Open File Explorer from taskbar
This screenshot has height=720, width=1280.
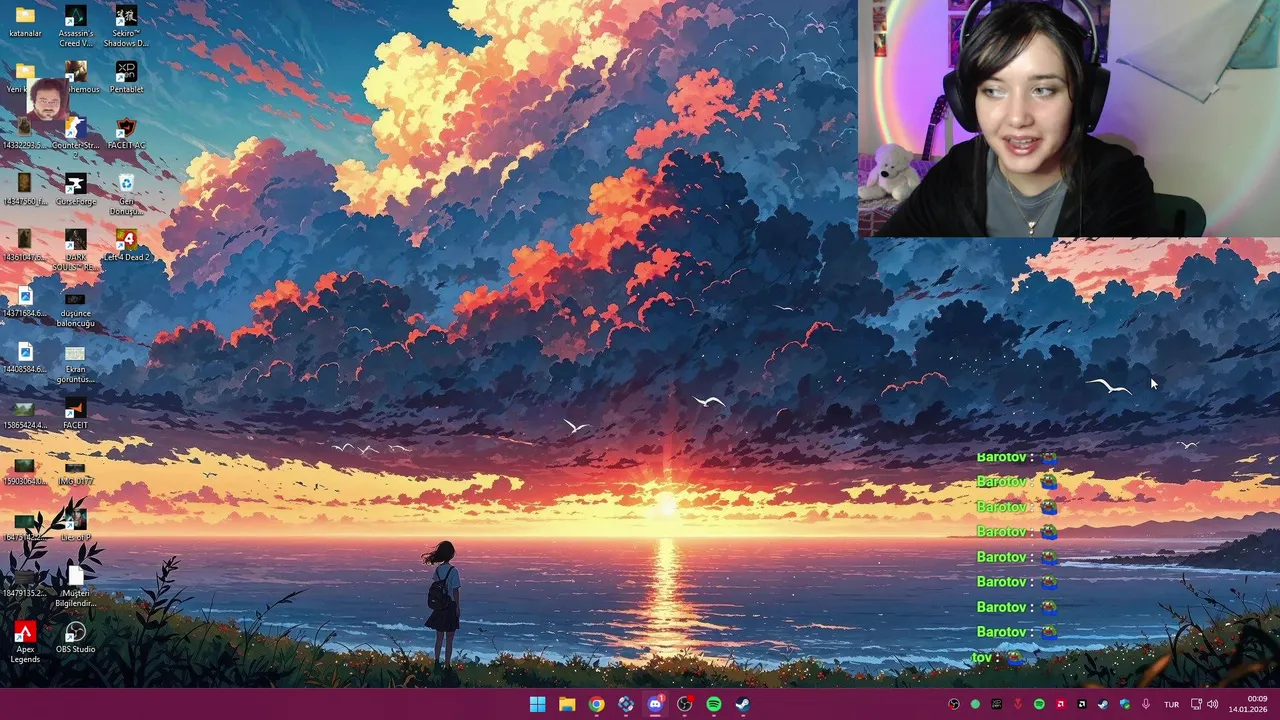click(567, 704)
